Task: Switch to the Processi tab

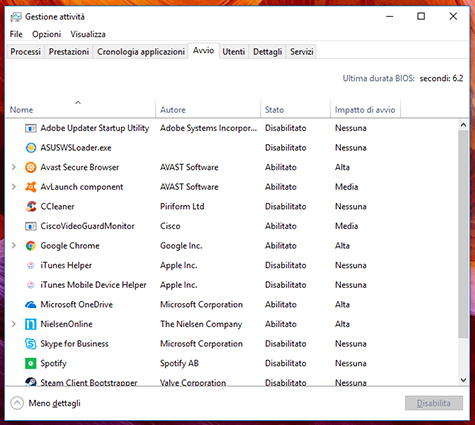Action: (x=25, y=52)
